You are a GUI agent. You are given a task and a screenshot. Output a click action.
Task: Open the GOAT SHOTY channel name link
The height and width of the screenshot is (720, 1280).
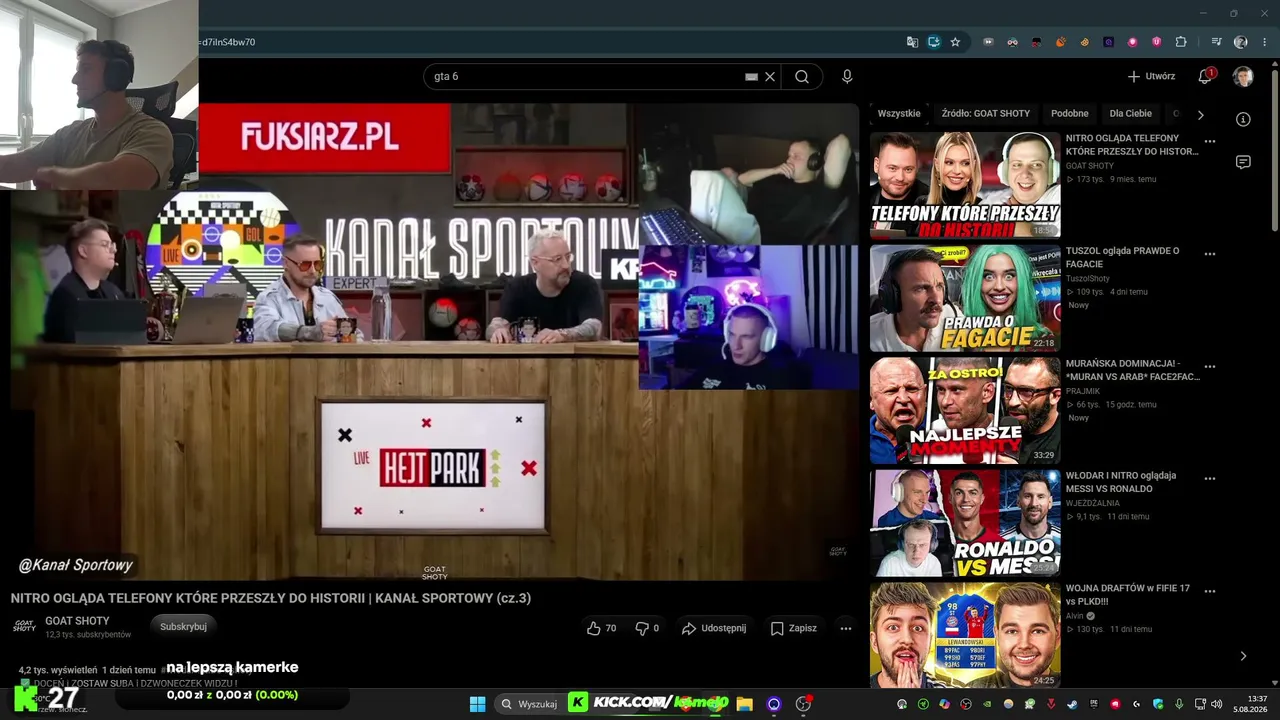(x=77, y=621)
